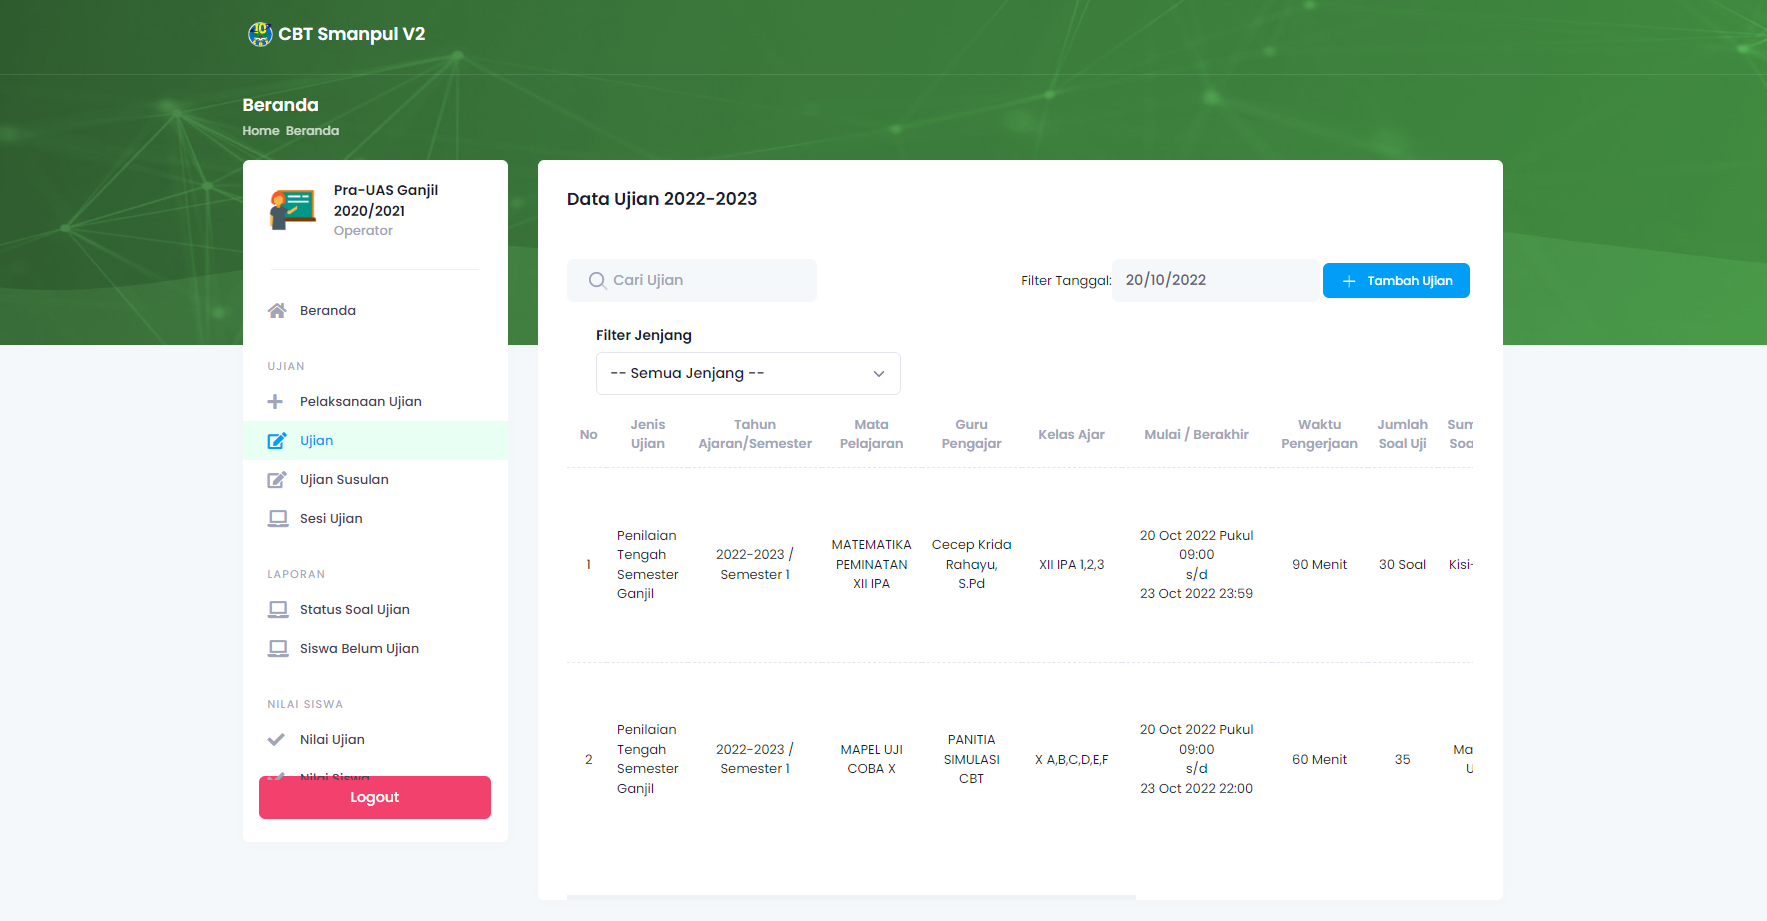
Task: Click the plus icon beside Pelaksanaan Ujian
Action: point(276,402)
